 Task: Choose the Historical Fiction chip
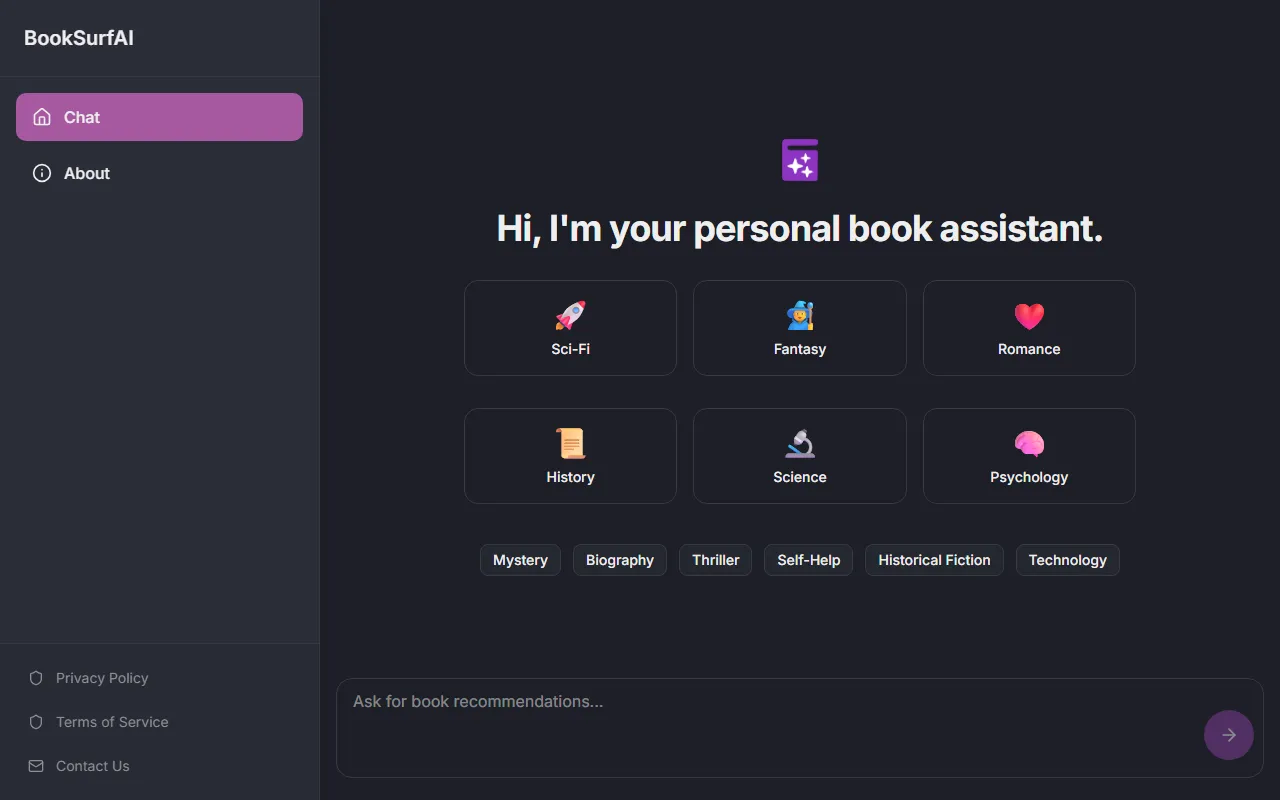click(x=934, y=560)
